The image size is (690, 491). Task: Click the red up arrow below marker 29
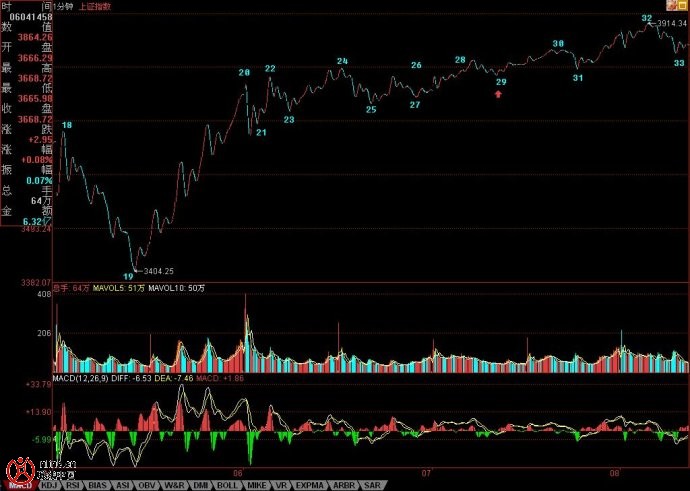click(x=499, y=94)
